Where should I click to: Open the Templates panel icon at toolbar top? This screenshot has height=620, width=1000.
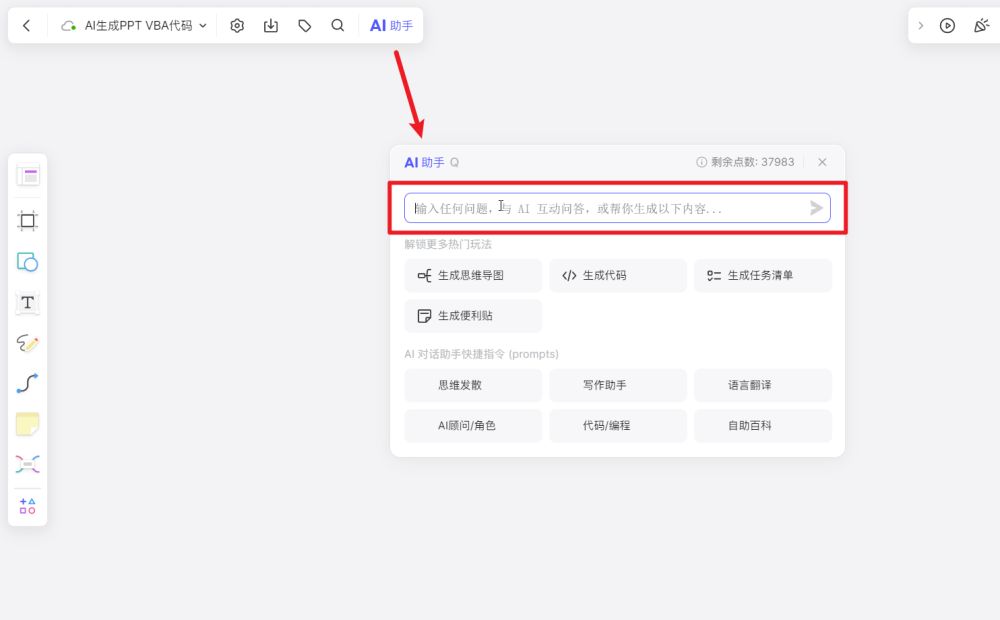[27, 174]
